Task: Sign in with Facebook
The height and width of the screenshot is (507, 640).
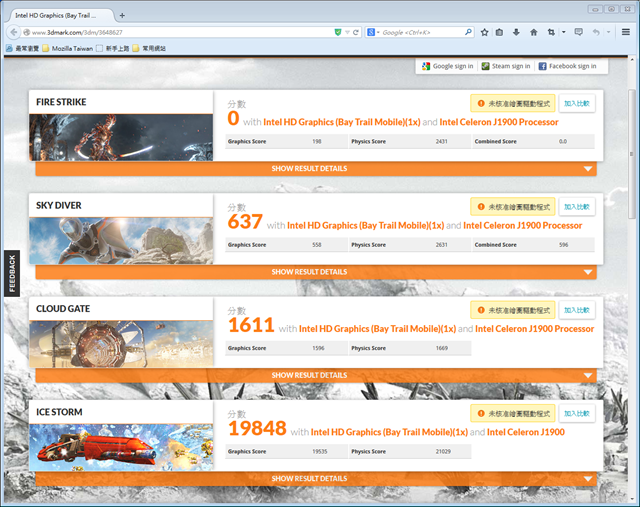Action: [x=567, y=66]
